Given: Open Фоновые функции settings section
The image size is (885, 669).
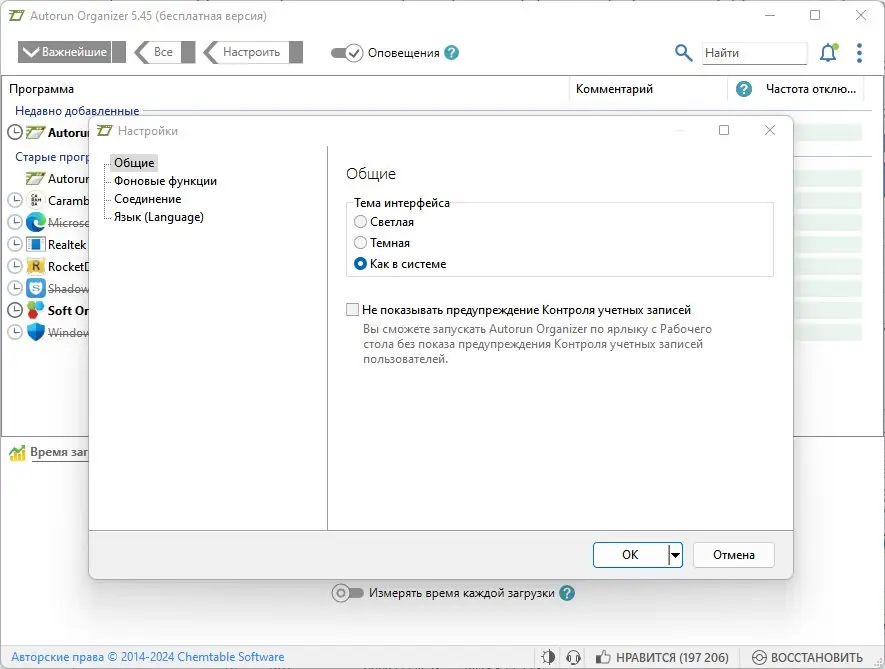Looking at the screenshot, I should click(x=165, y=181).
